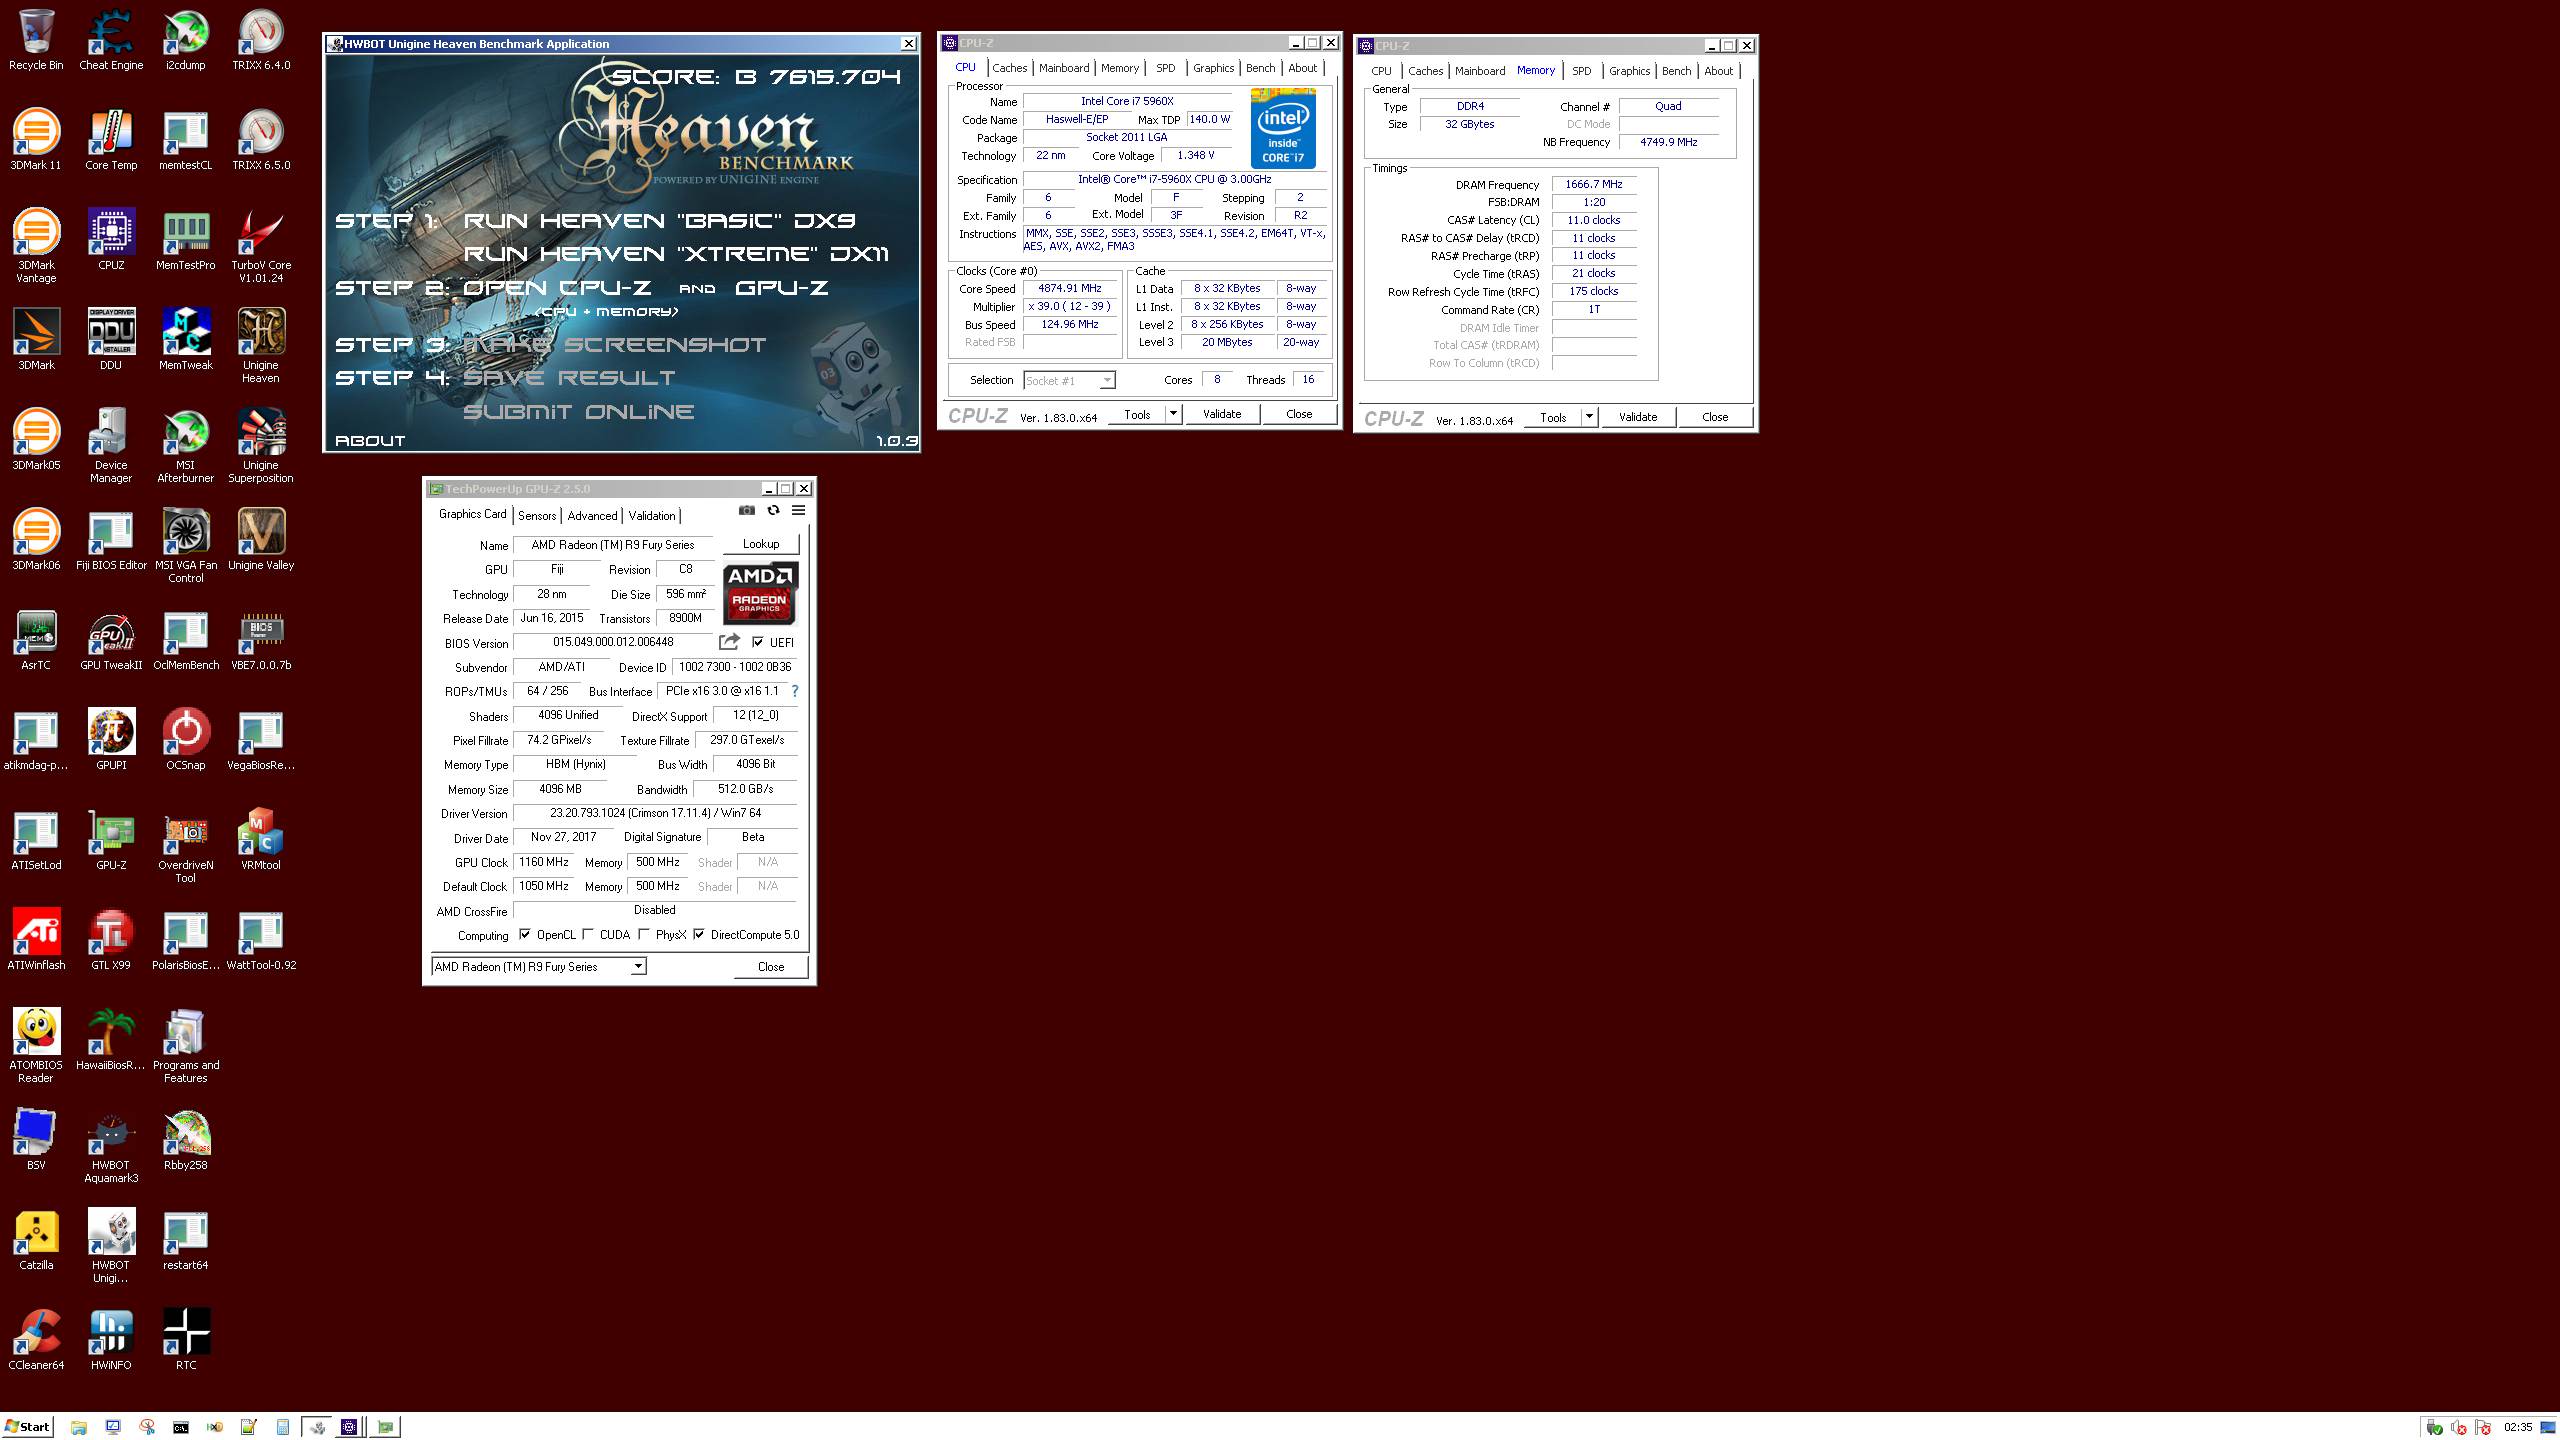Toggle the UEFI checkbox in GPU-Z
The height and width of the screenshot is (1440, 2560).
[758, 642]
